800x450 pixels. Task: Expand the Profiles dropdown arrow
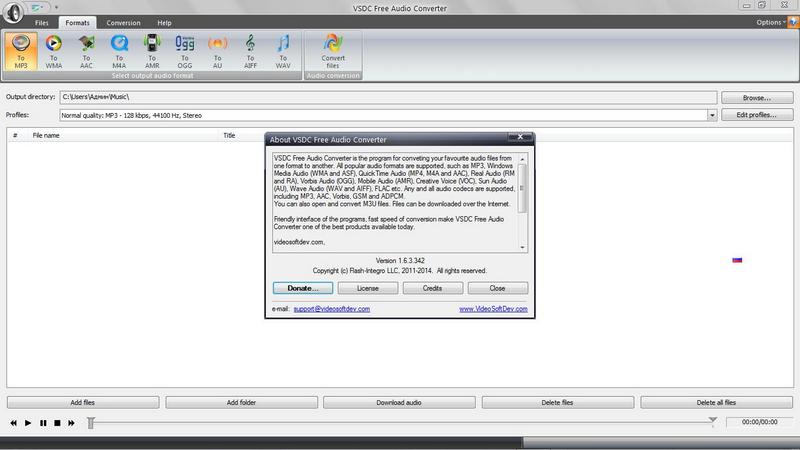[712, 115]
